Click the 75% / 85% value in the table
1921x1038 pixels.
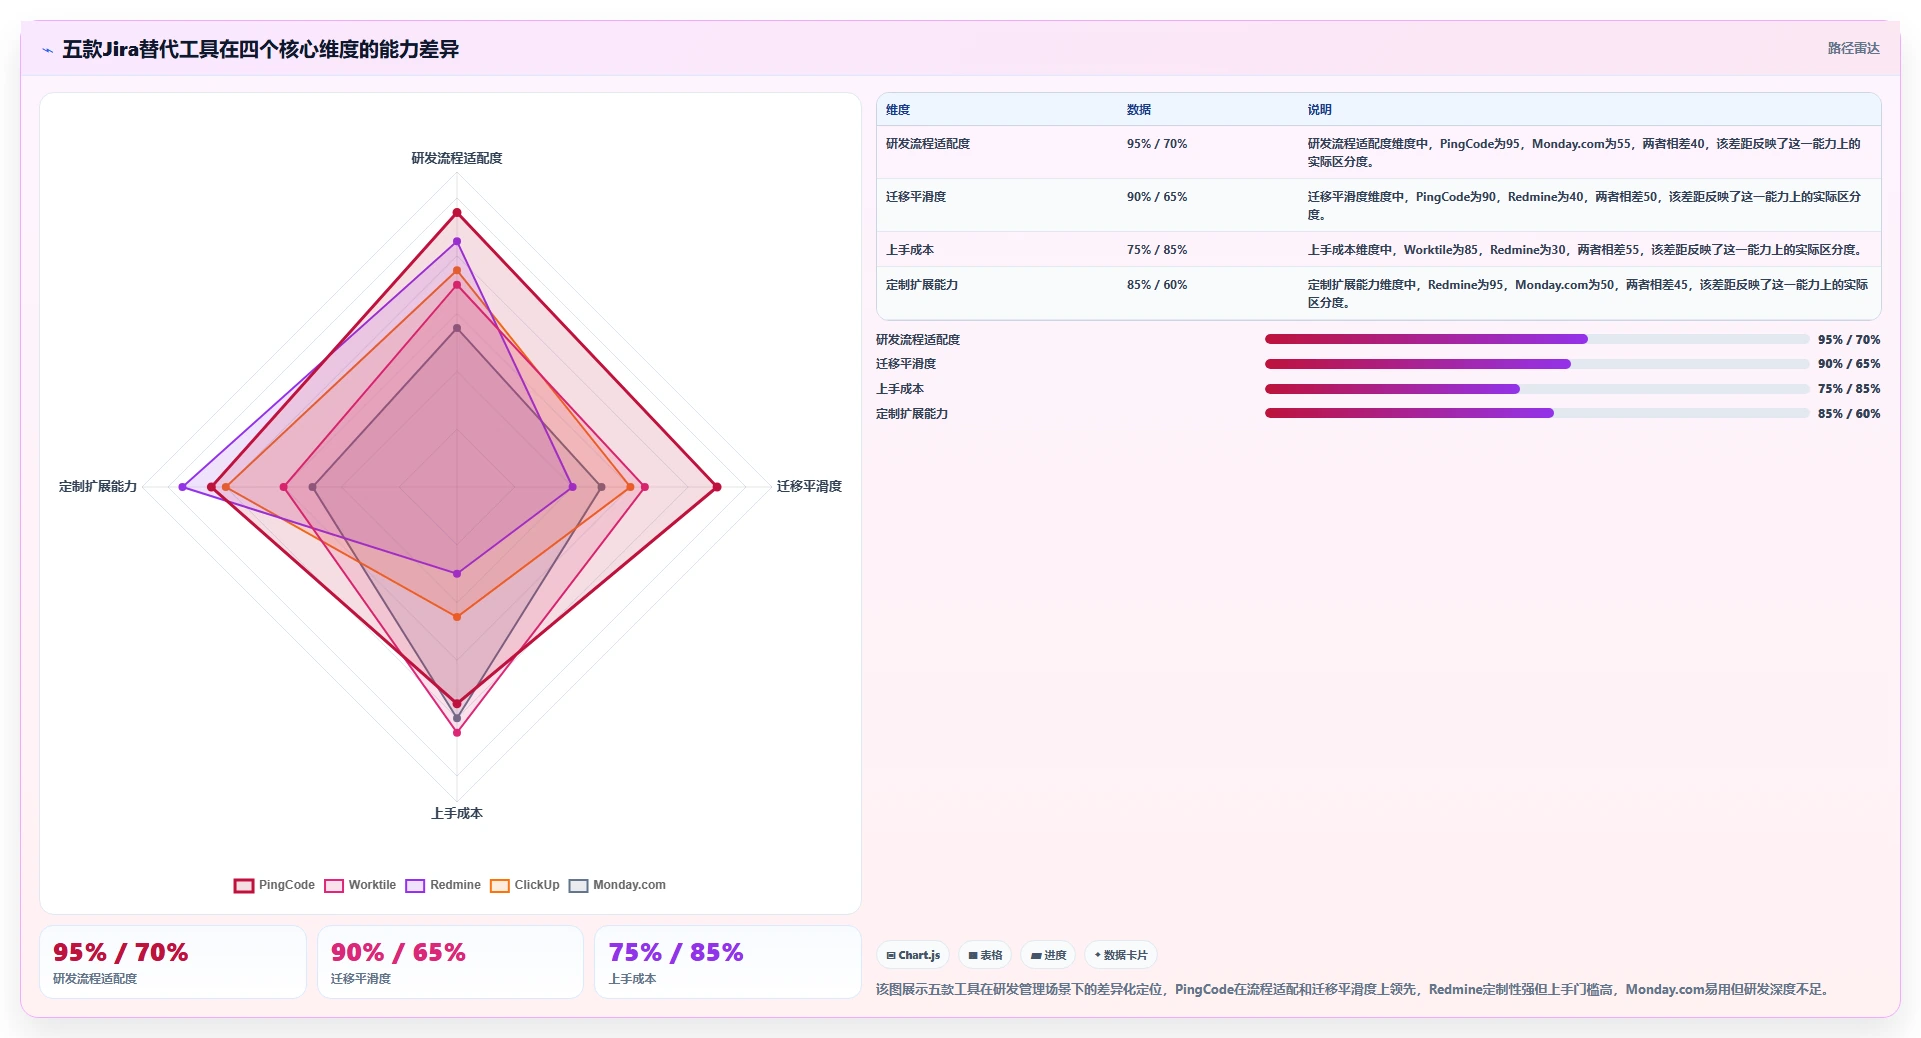pos(1157,250)
